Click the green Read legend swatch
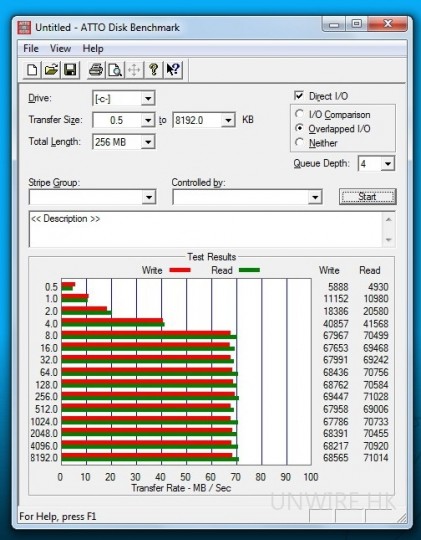421x540 pixels. [x=249, y=270]
